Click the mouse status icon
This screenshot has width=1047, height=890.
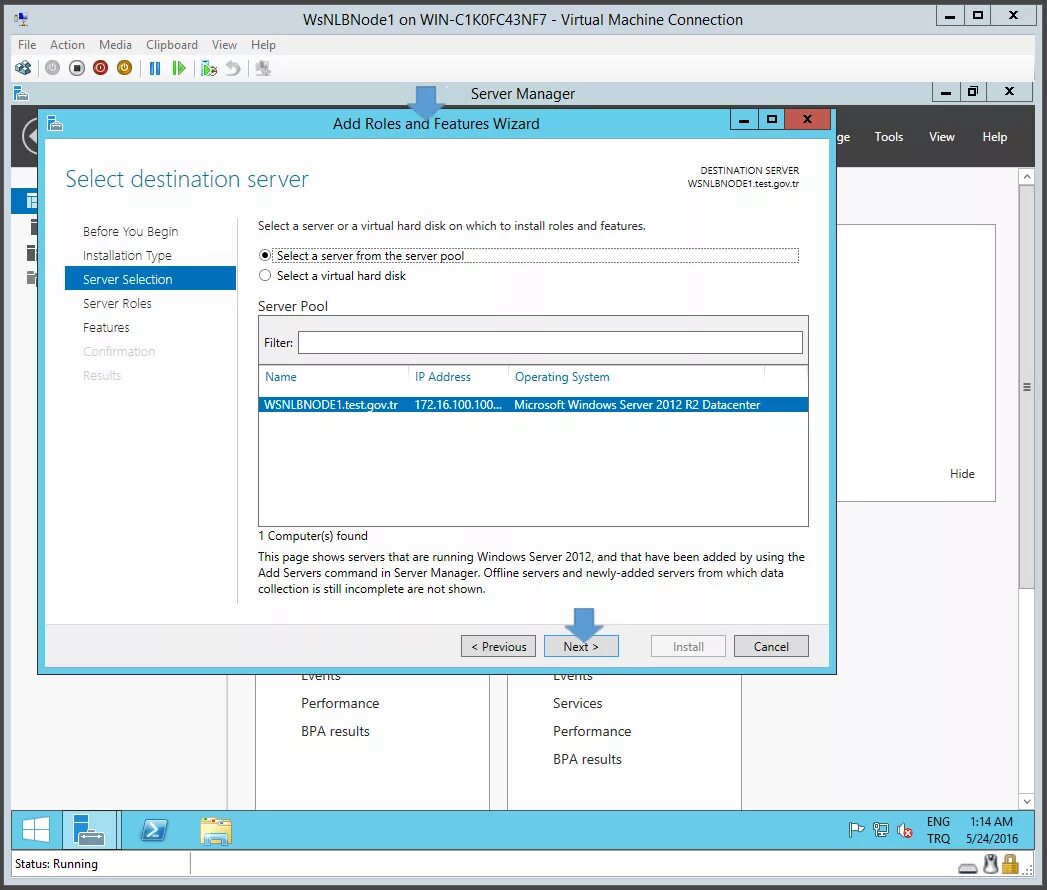991,865
